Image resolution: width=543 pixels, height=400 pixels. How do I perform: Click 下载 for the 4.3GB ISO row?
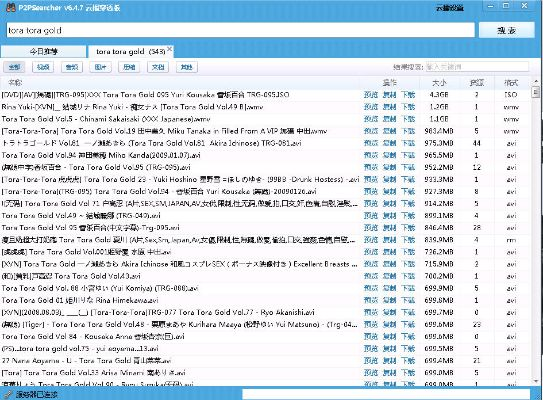point(408,95)
